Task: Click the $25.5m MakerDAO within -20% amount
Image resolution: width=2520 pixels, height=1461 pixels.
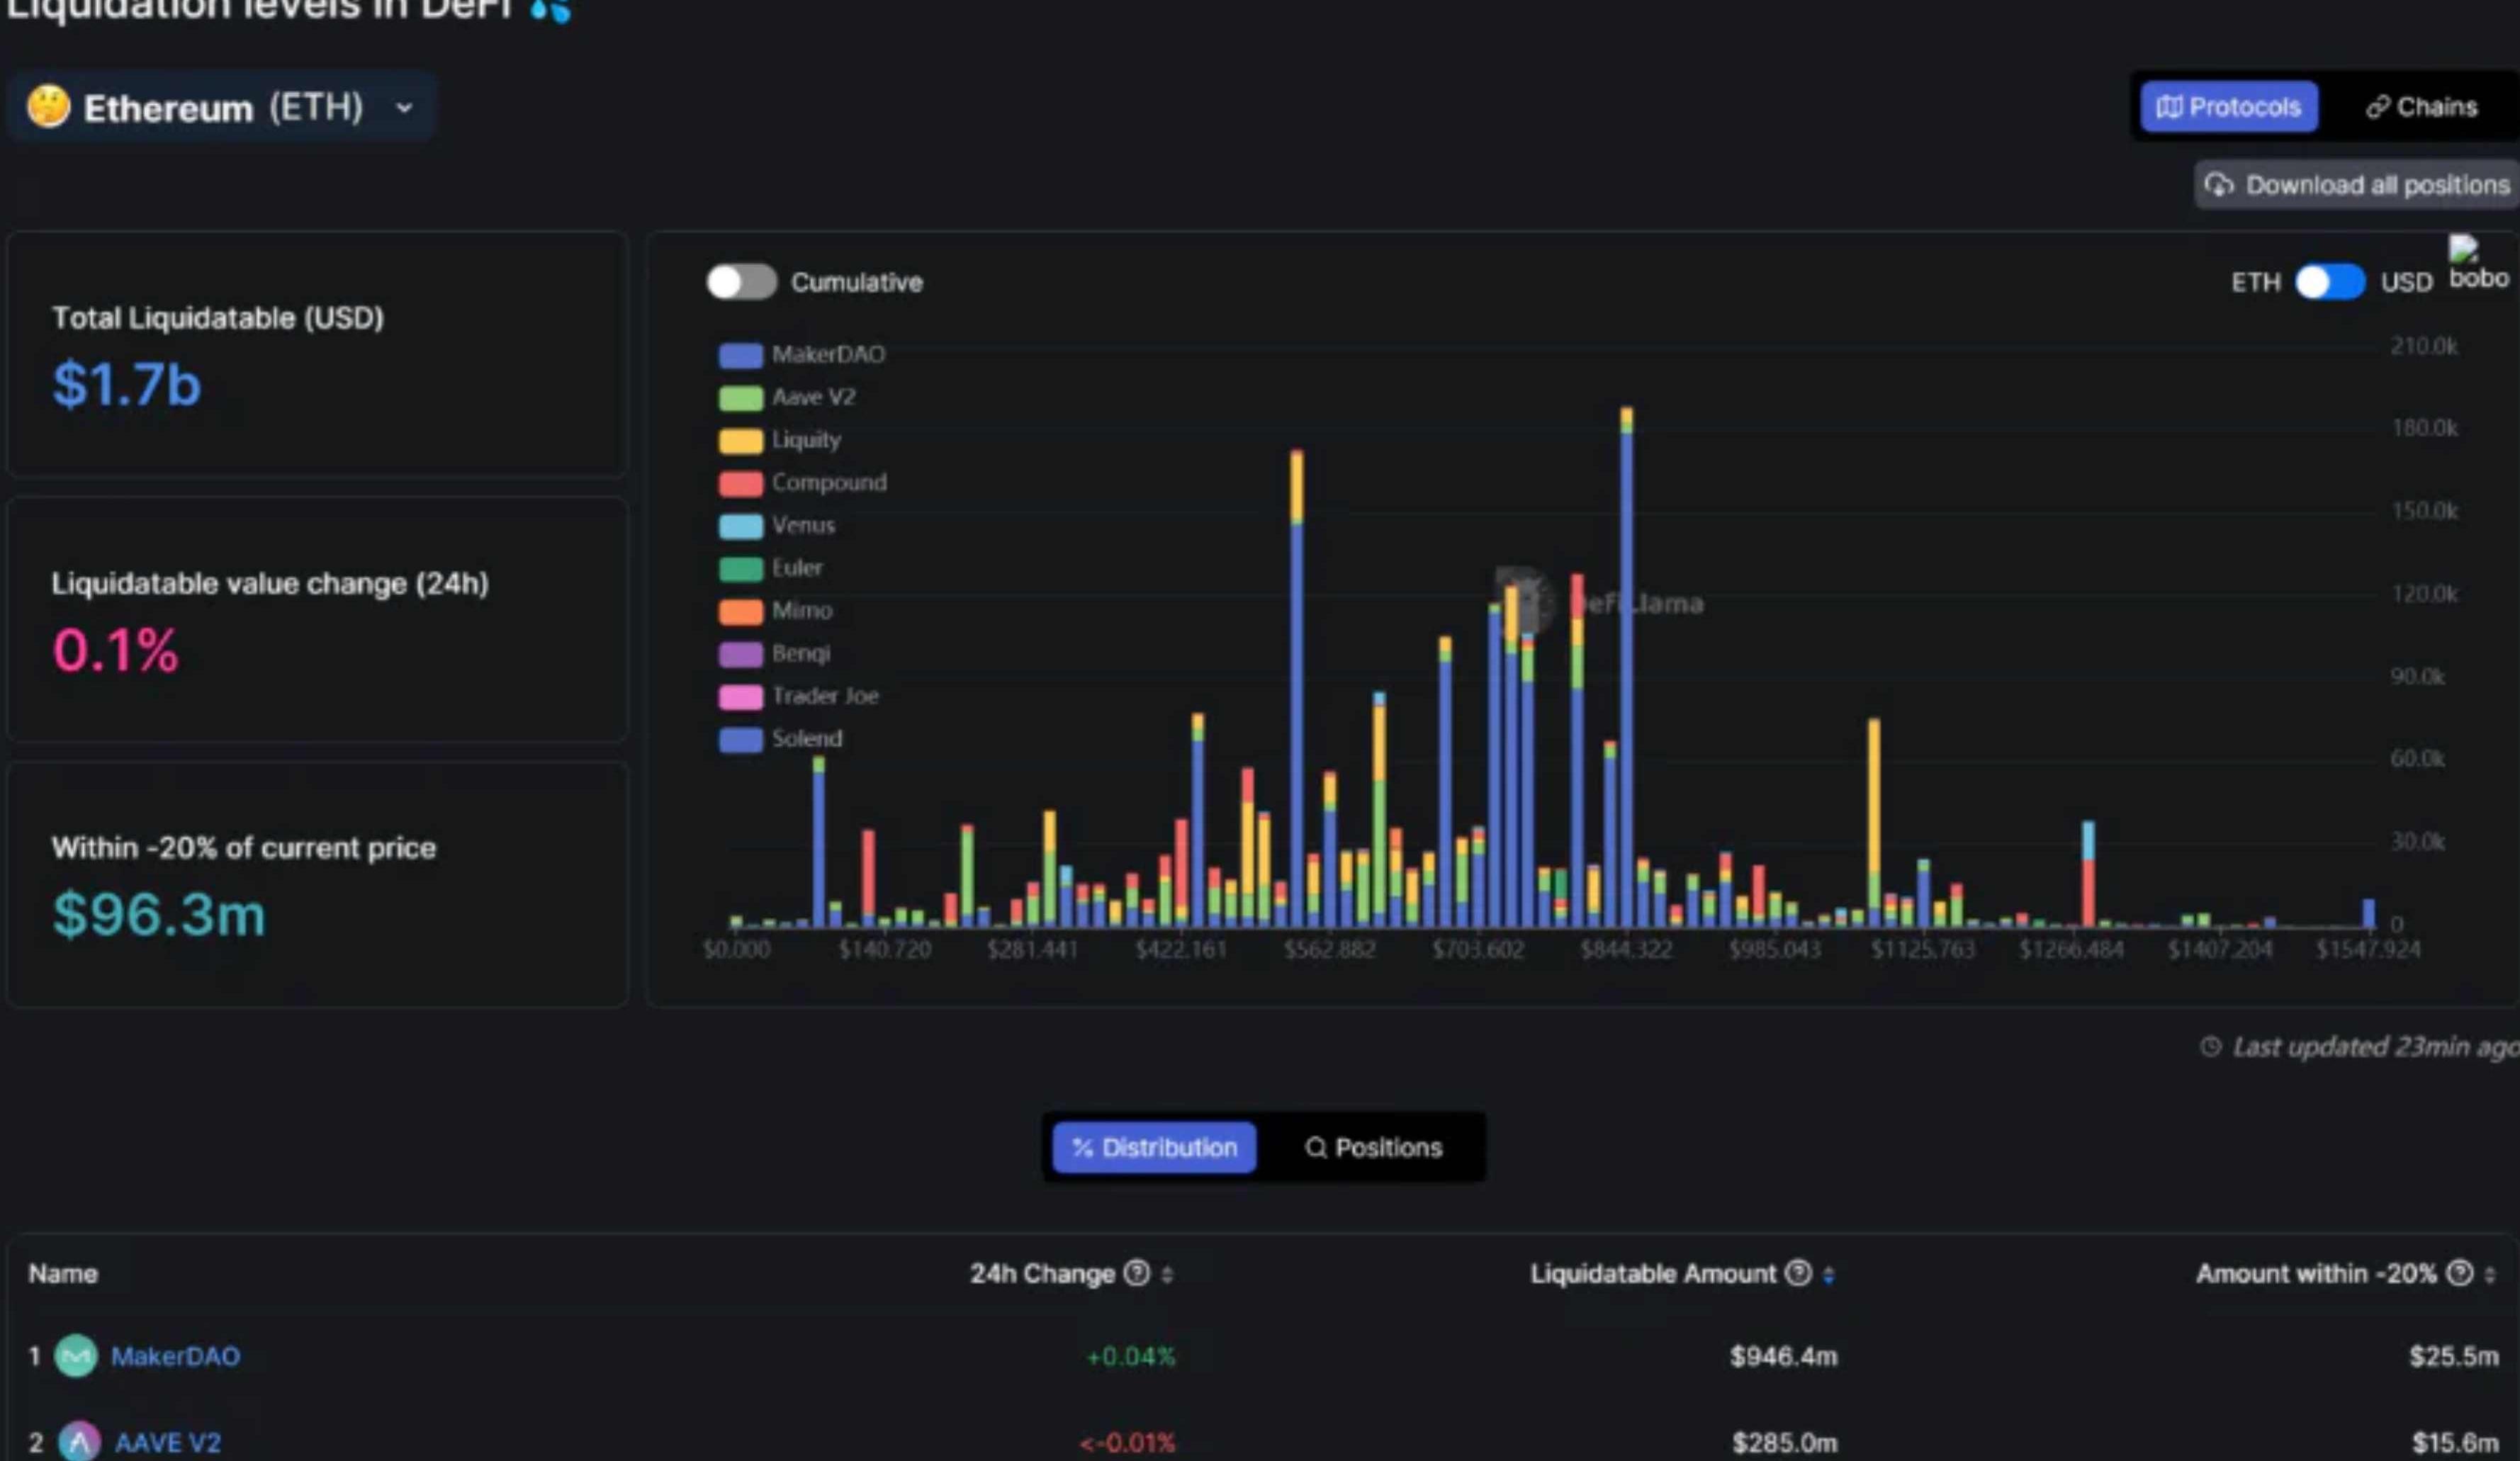Action: pyautogui.click(x=2453, y=1356)
